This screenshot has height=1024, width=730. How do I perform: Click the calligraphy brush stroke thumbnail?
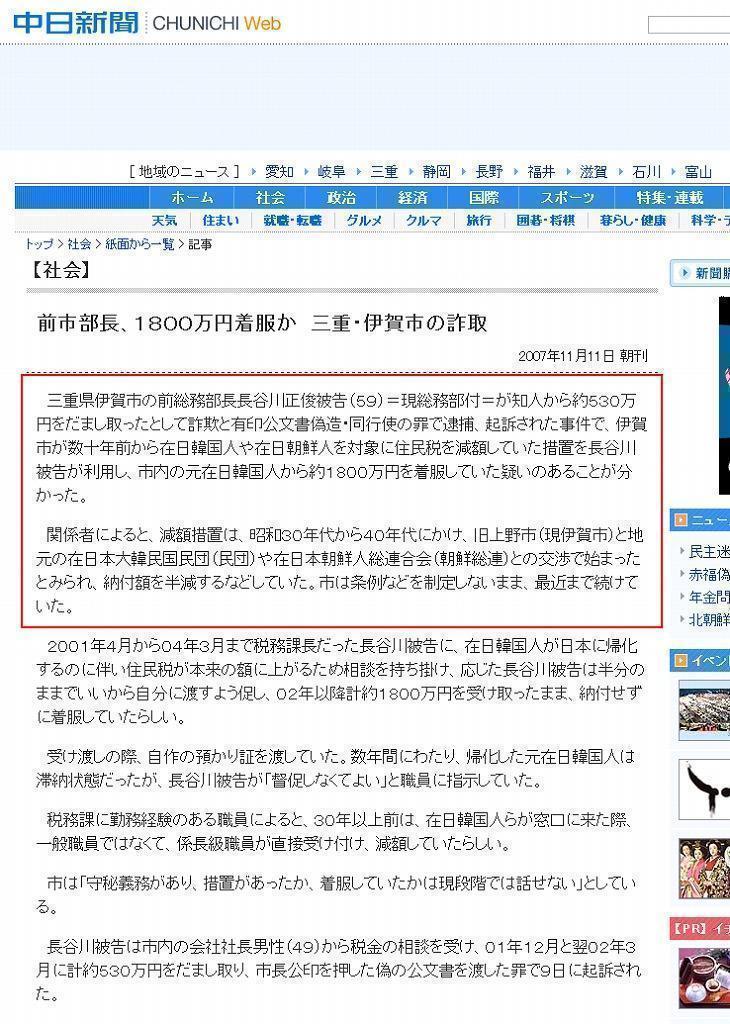coord(706,788)
